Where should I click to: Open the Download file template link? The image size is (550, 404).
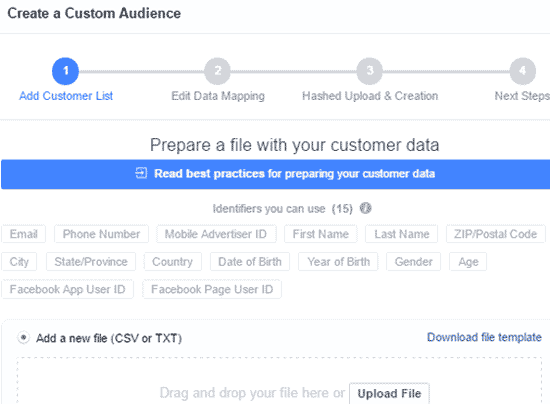click(484, 337)
